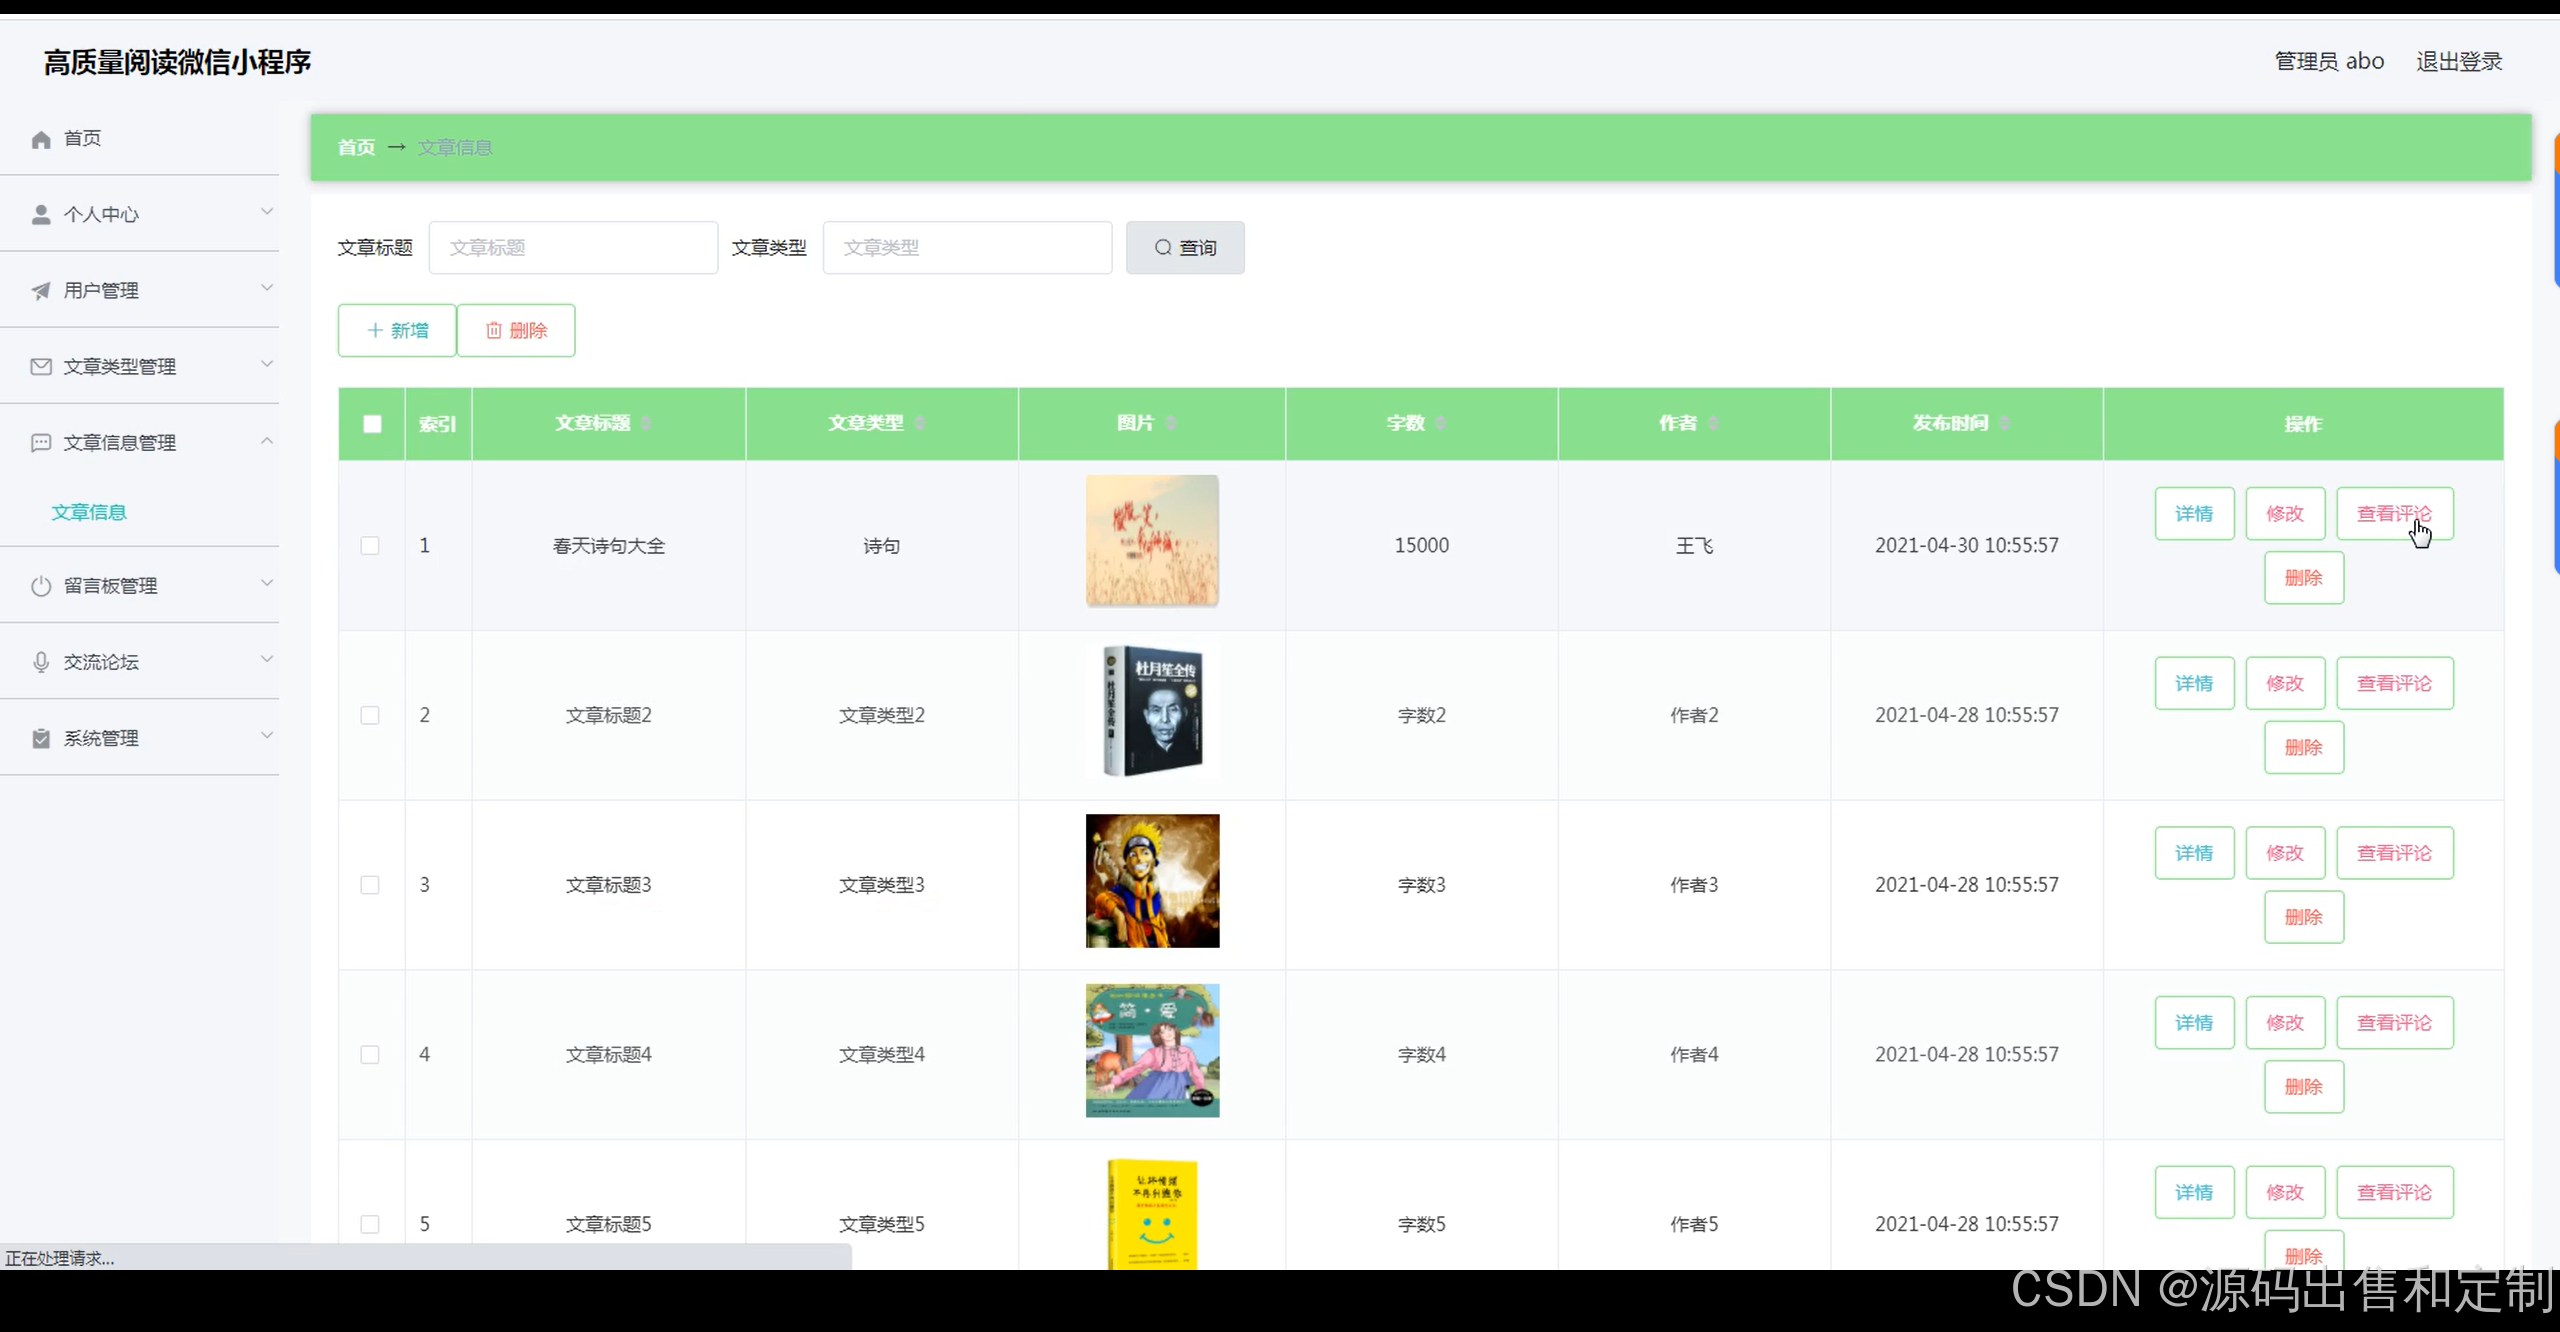The width and height of the screenshot is (2560, 1332).
Task: Click the paper-plane icon beside 用户管理
Action: (x=41, y=291)
